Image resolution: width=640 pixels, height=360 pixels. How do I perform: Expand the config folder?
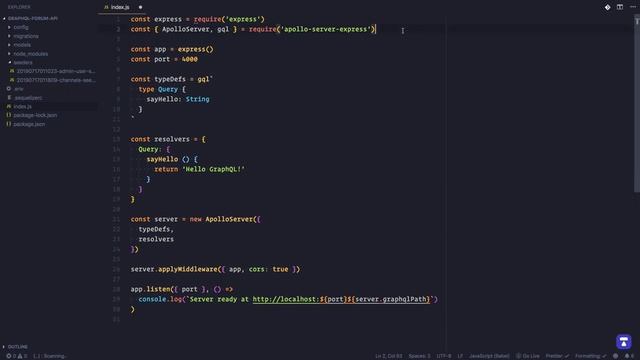click(21, 27)
